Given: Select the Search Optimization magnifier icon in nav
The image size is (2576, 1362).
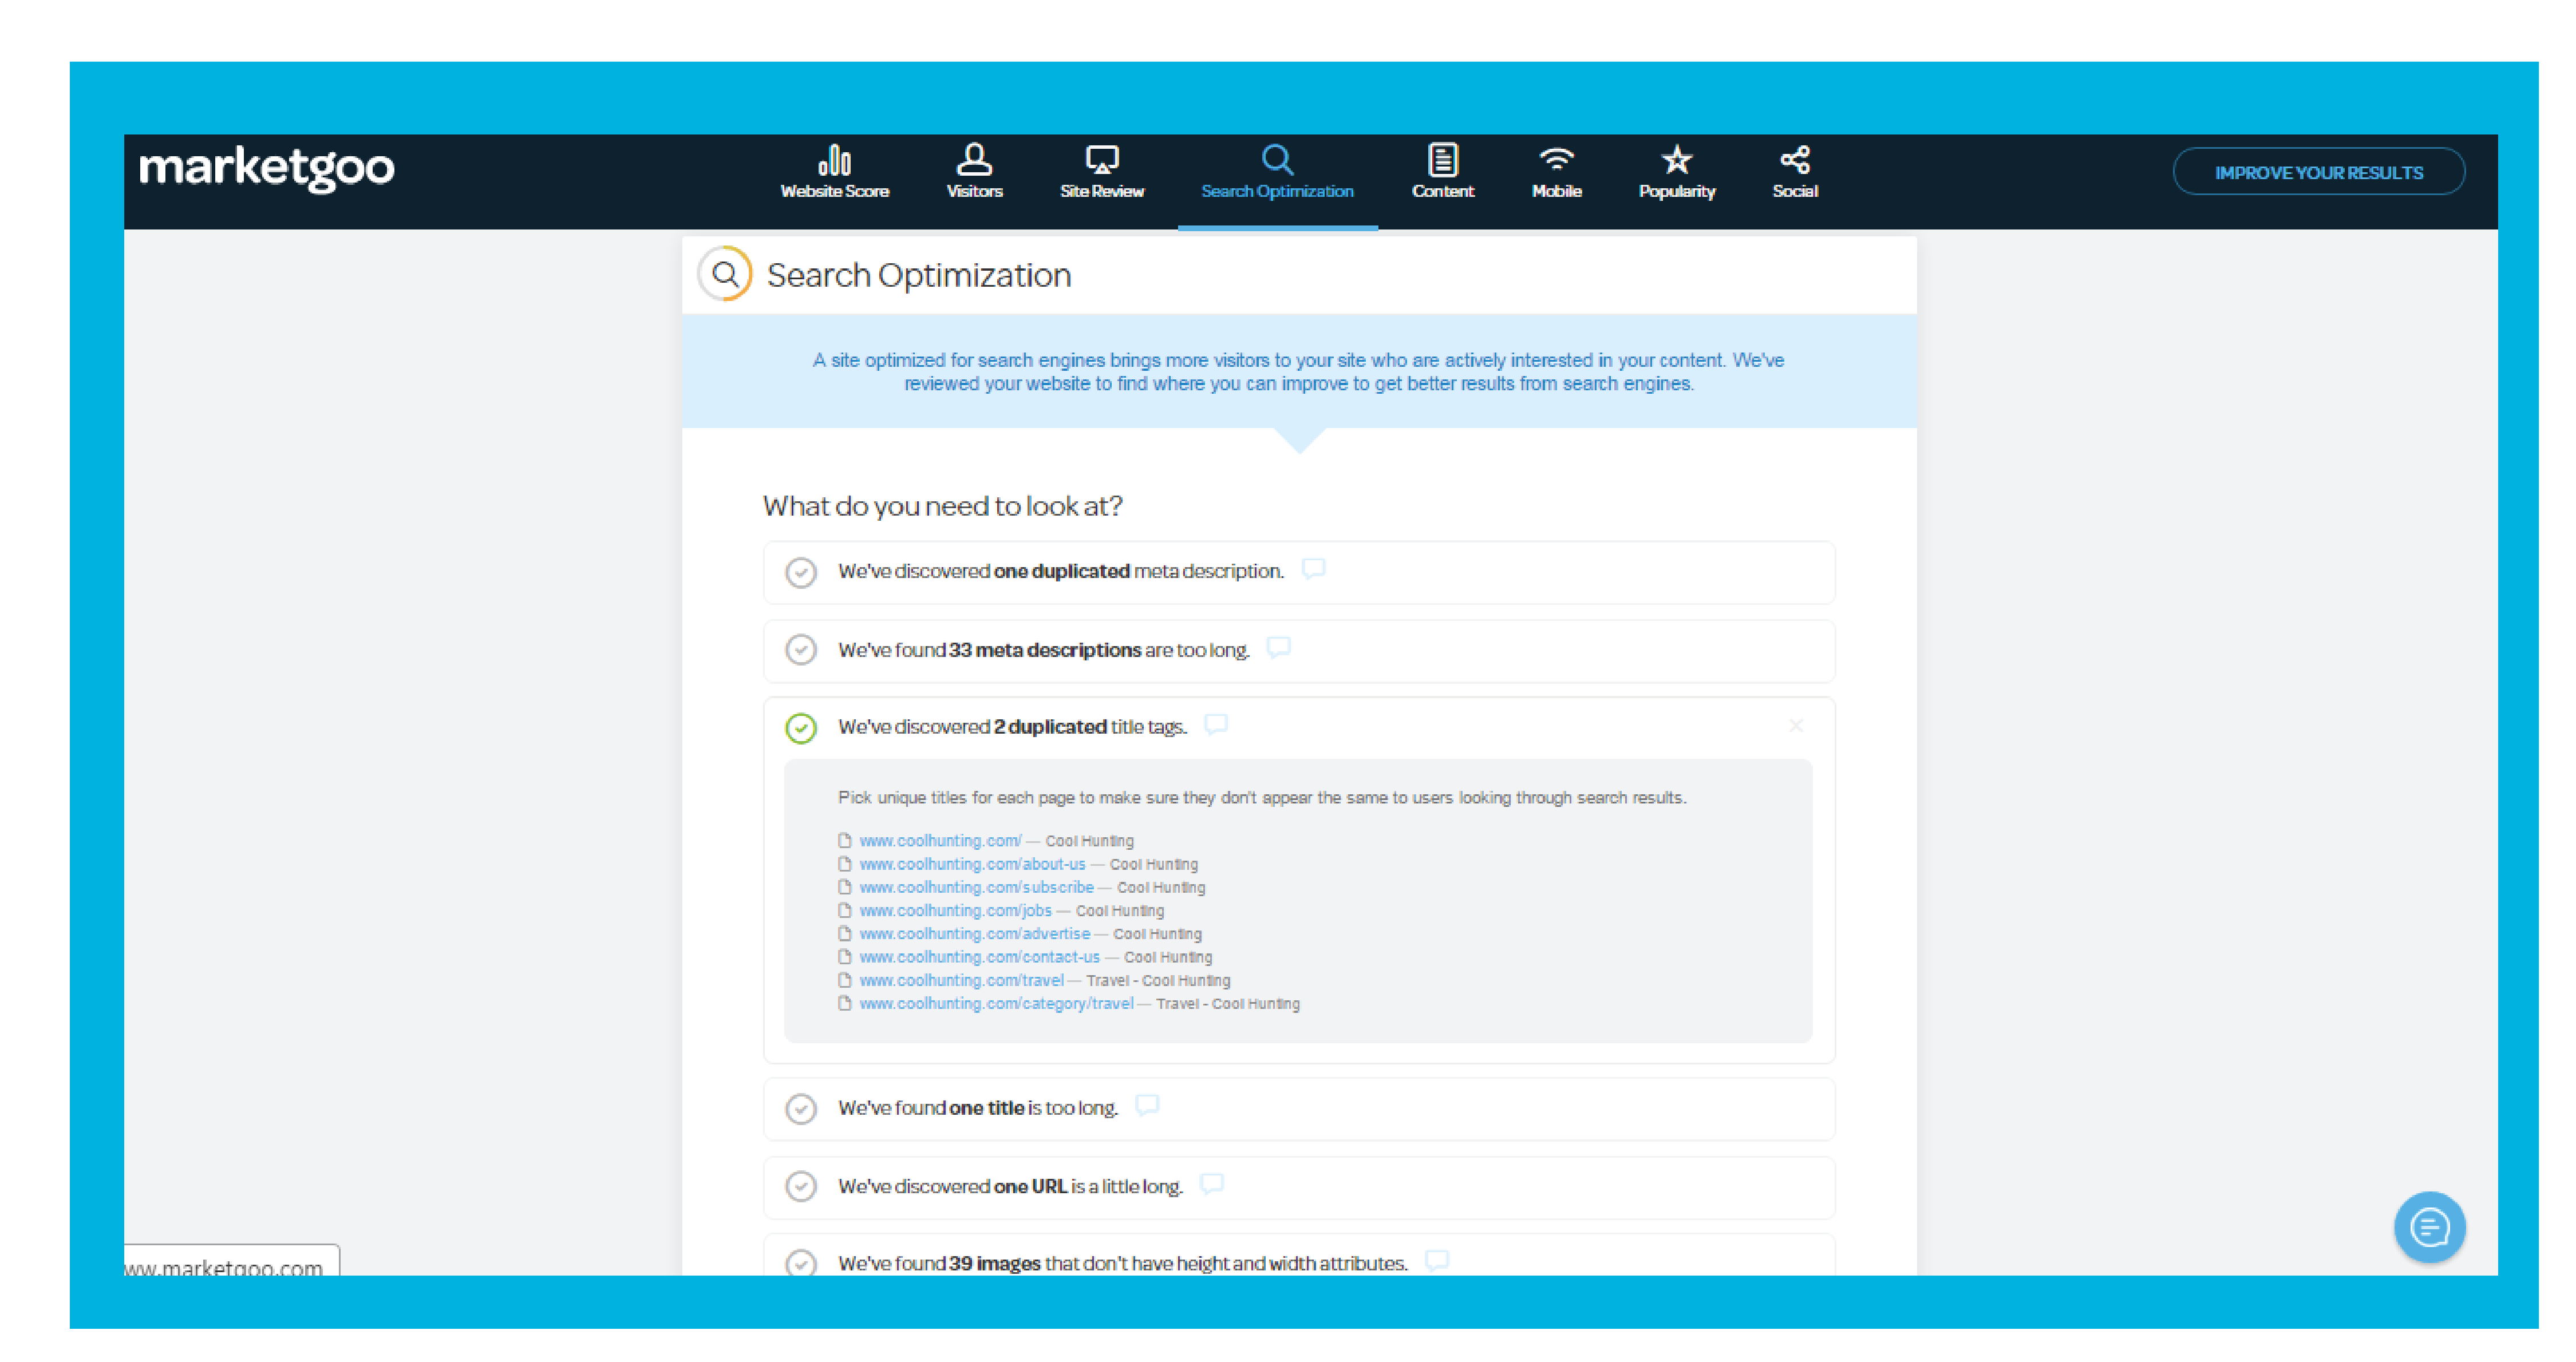Looking at the screenshot, I should click(1277, 160).
